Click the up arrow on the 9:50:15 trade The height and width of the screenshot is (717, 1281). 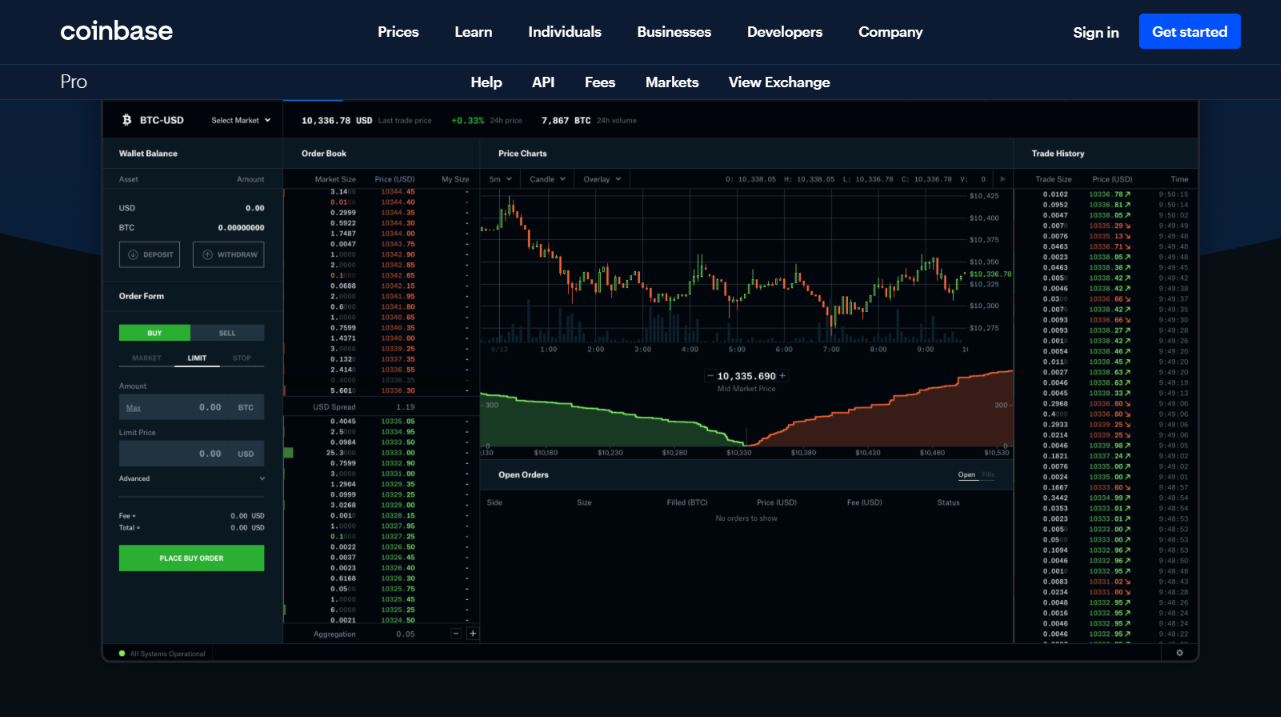pos(1128,194)
